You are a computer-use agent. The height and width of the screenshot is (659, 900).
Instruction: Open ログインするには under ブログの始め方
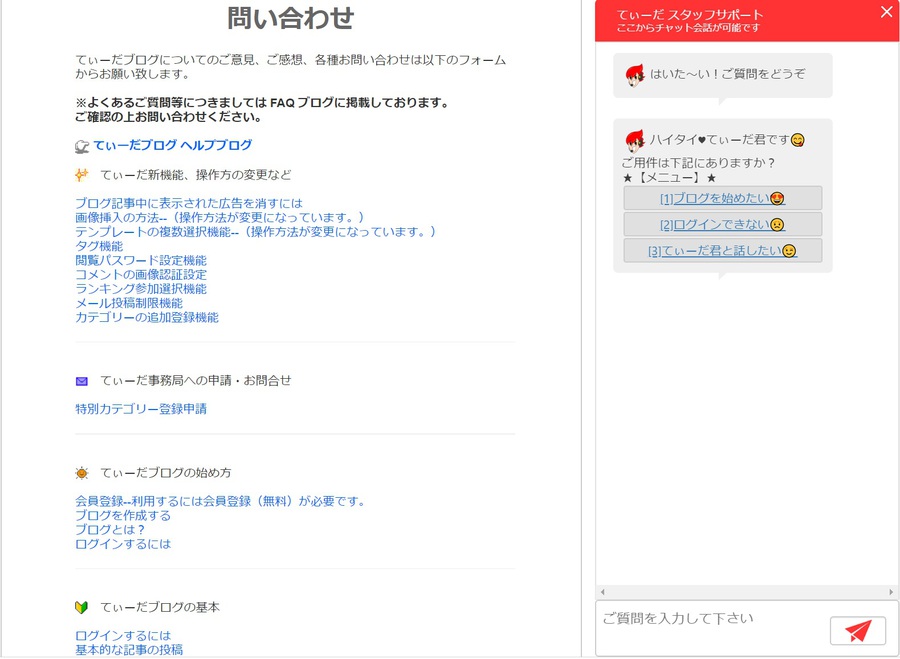123,544
